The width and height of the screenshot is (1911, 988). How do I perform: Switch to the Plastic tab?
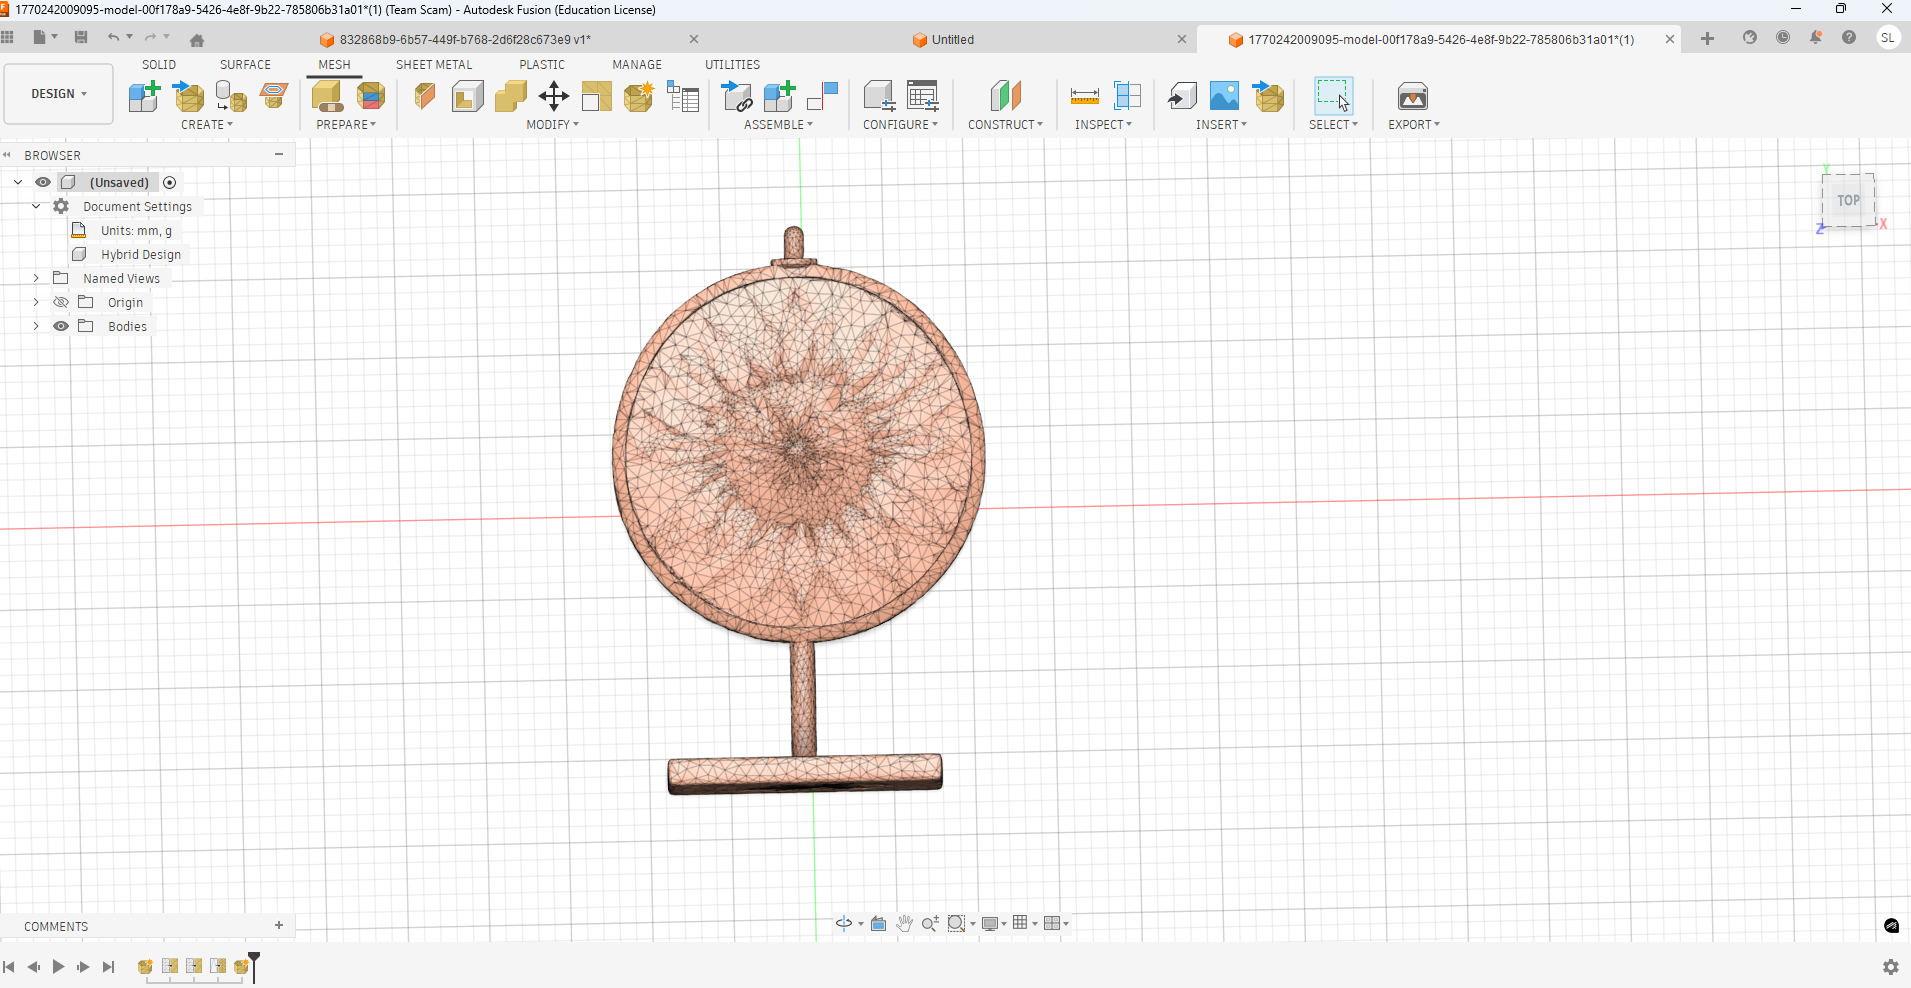coord(542,64)
